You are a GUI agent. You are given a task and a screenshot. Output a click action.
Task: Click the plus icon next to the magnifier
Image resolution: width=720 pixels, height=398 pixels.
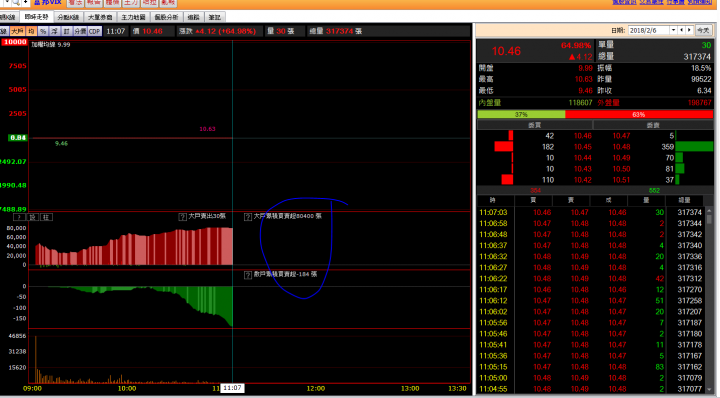(x=25, y=2)
